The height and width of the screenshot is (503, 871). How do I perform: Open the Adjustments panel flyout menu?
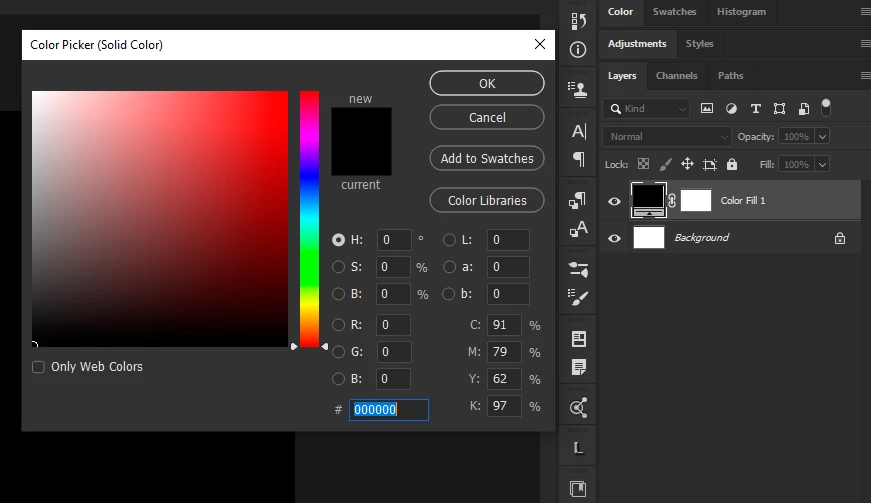pos(865,43)
